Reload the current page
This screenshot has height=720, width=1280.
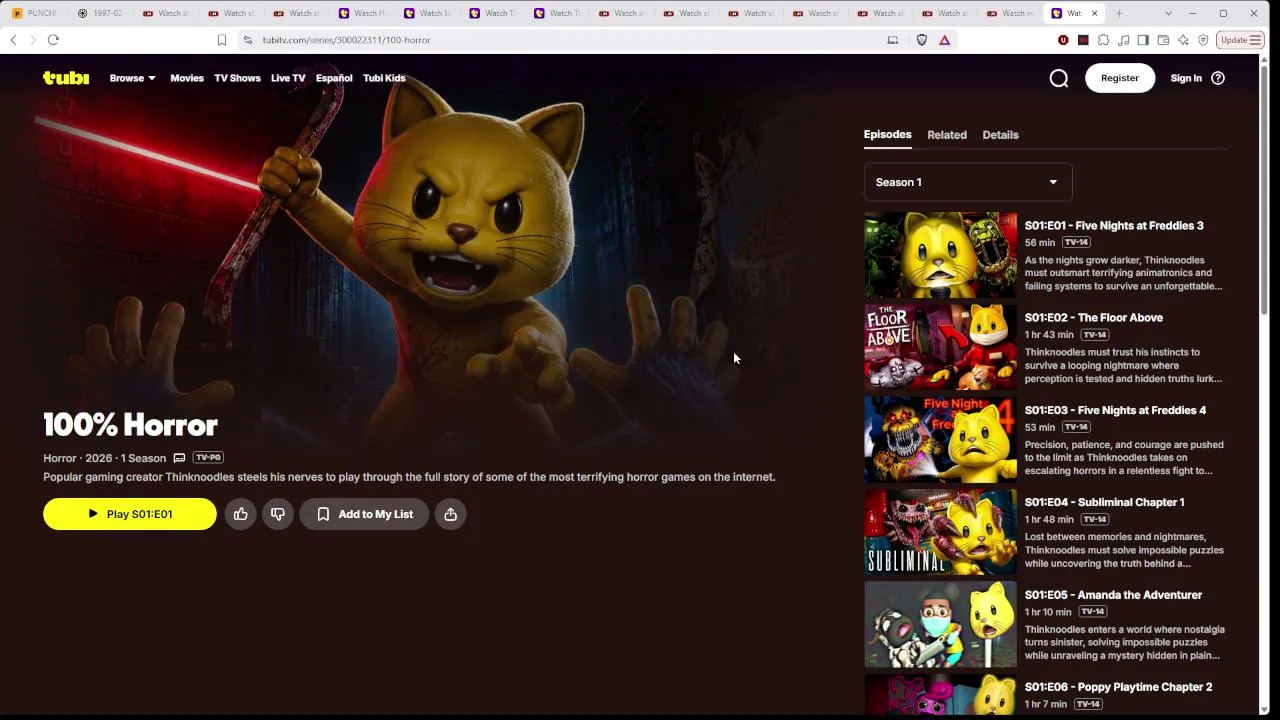[53, 40]
